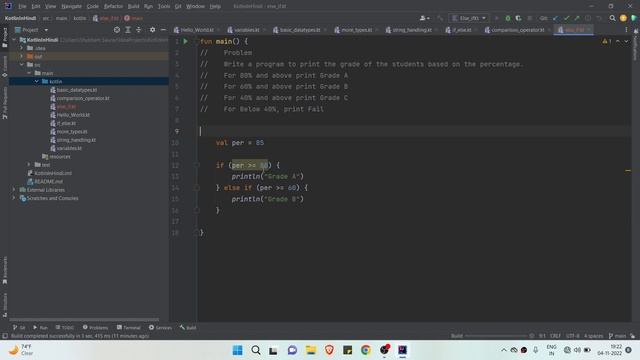640x360 pixels.
Task: Expand Scratches and Consoles node
Action: 15,198
